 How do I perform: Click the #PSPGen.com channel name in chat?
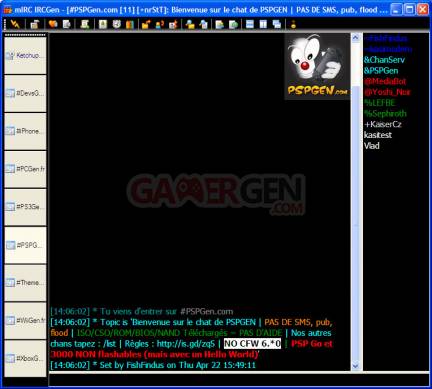[206, 312]
